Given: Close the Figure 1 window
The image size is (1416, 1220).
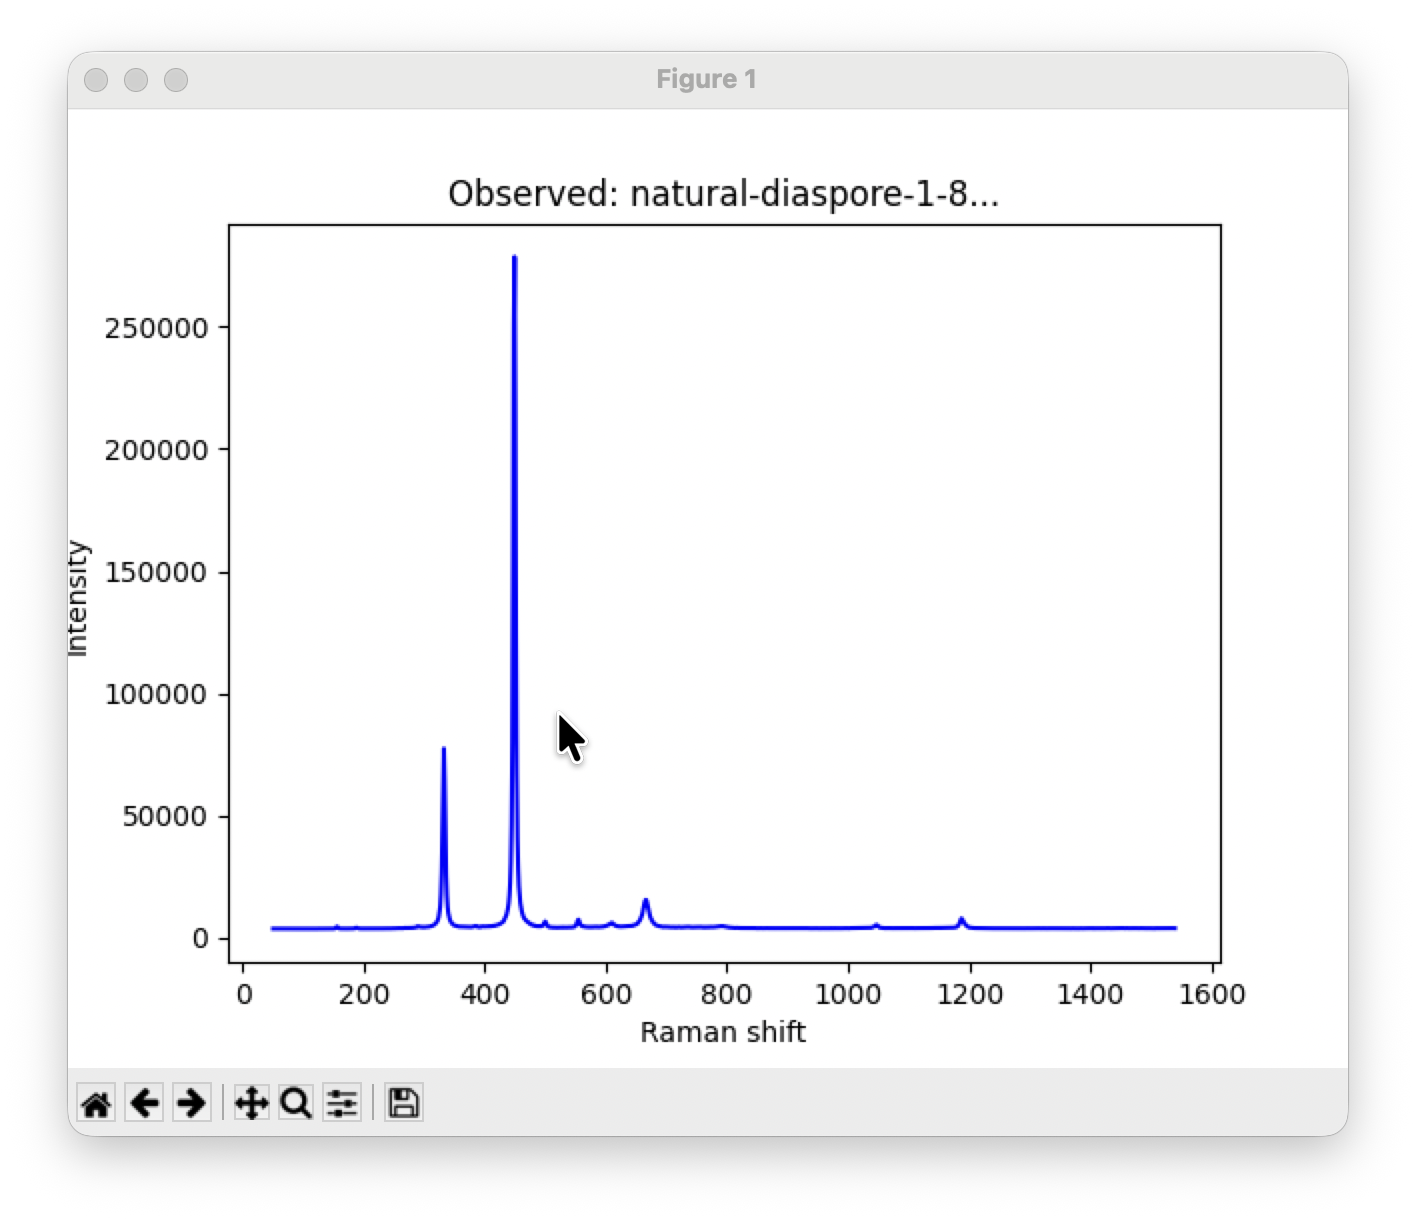Looking at the screenshot, I should click(96, 80).
